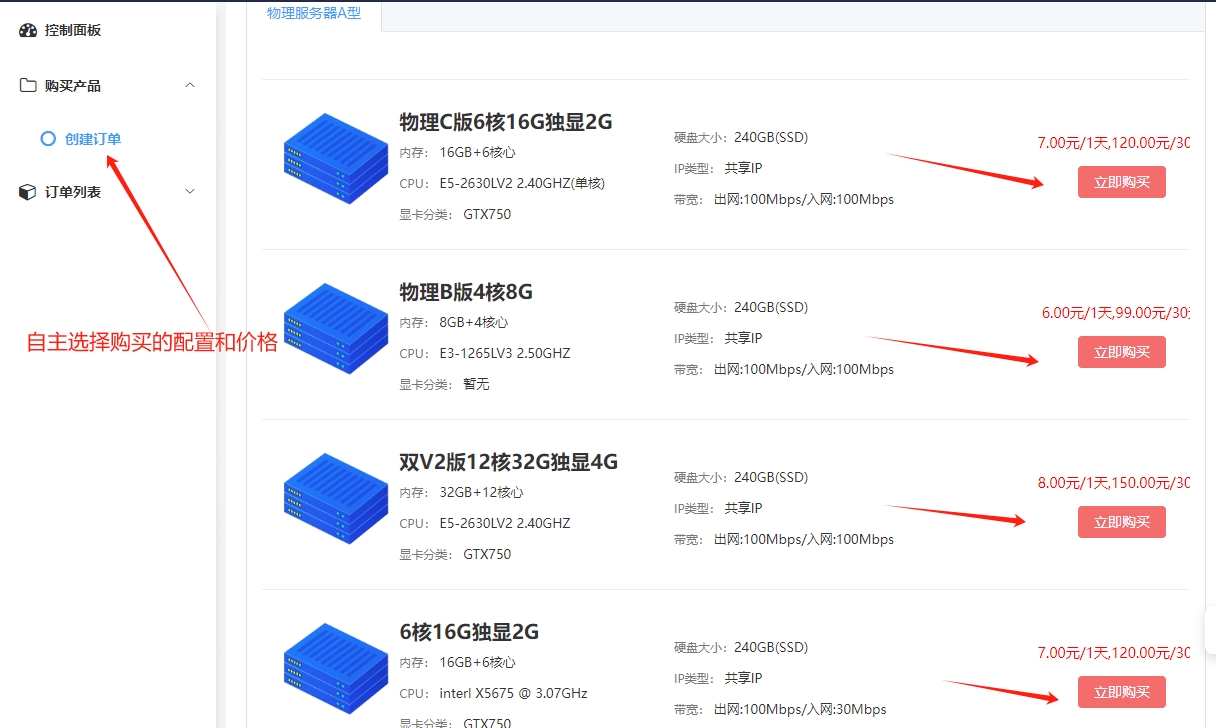Switch to the 物理服务器A型 tab
This screenshot has width=1216, height=728.
click(x=314, y=13)
